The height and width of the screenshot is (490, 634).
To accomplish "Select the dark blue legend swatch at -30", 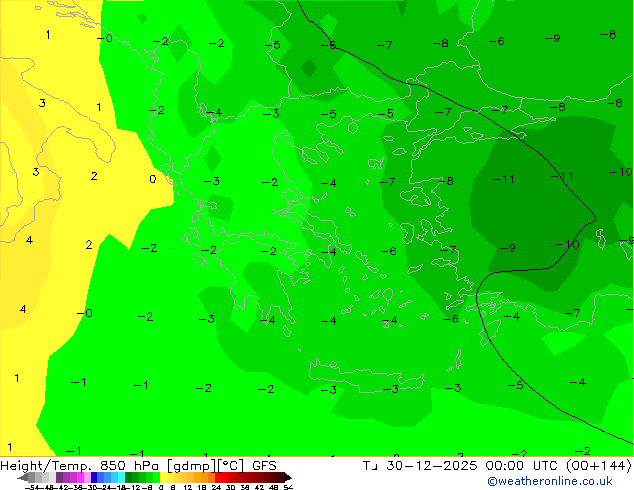I will pos(94,477).
